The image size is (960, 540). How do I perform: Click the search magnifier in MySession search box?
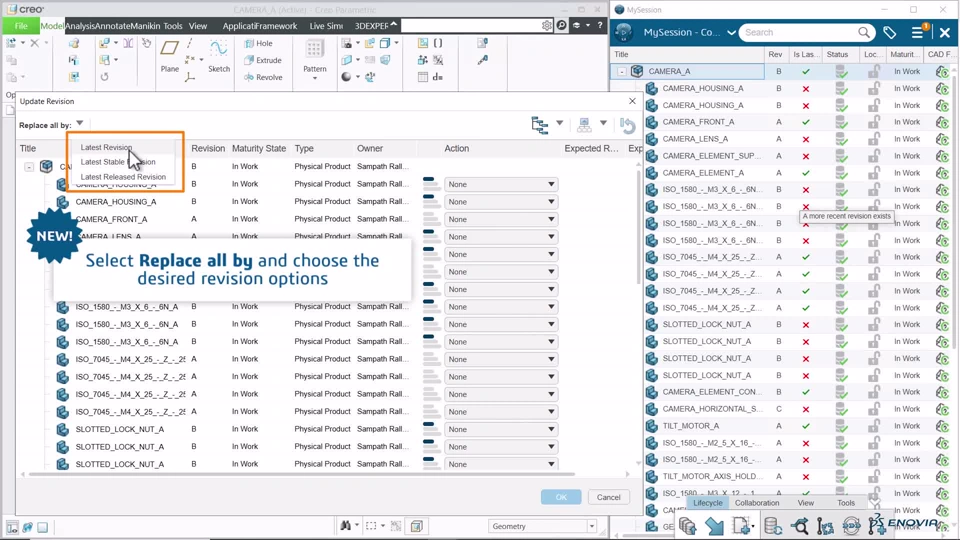(x=864, y=32)
